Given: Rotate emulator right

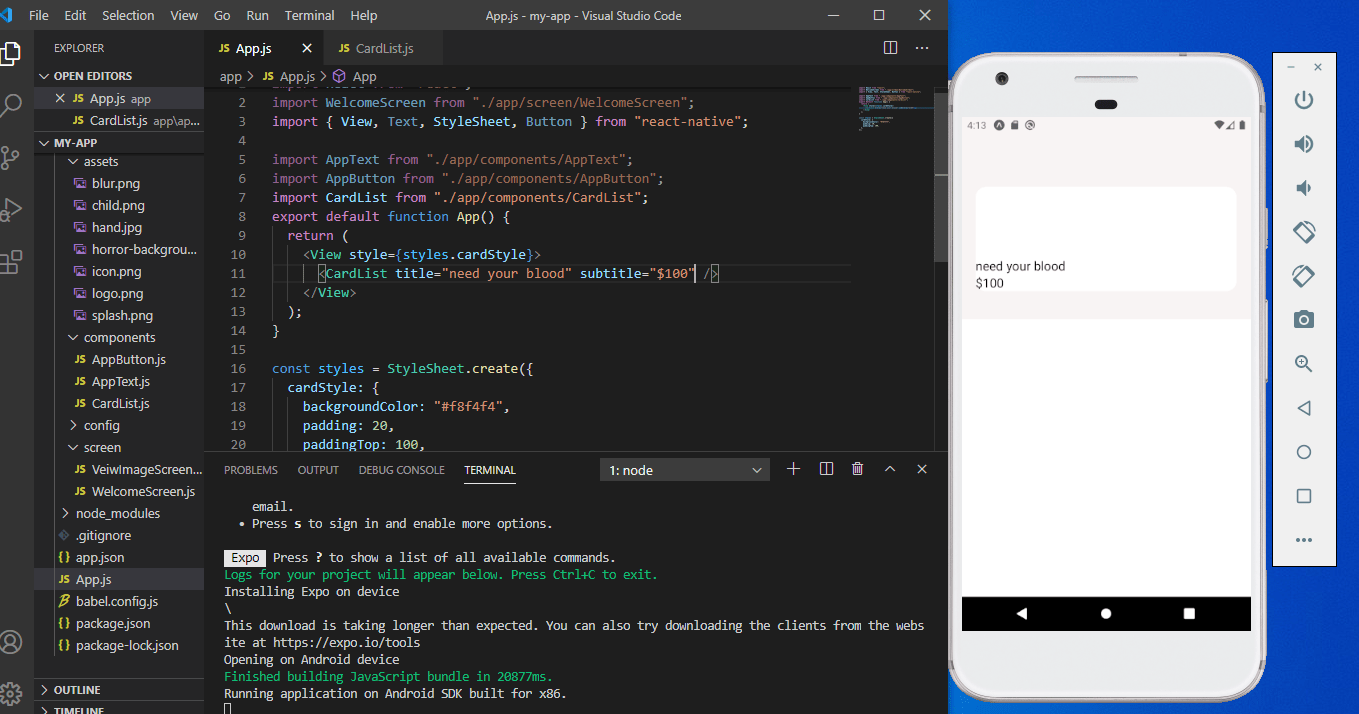Looking at the screenshot, I should point(1303,276).
